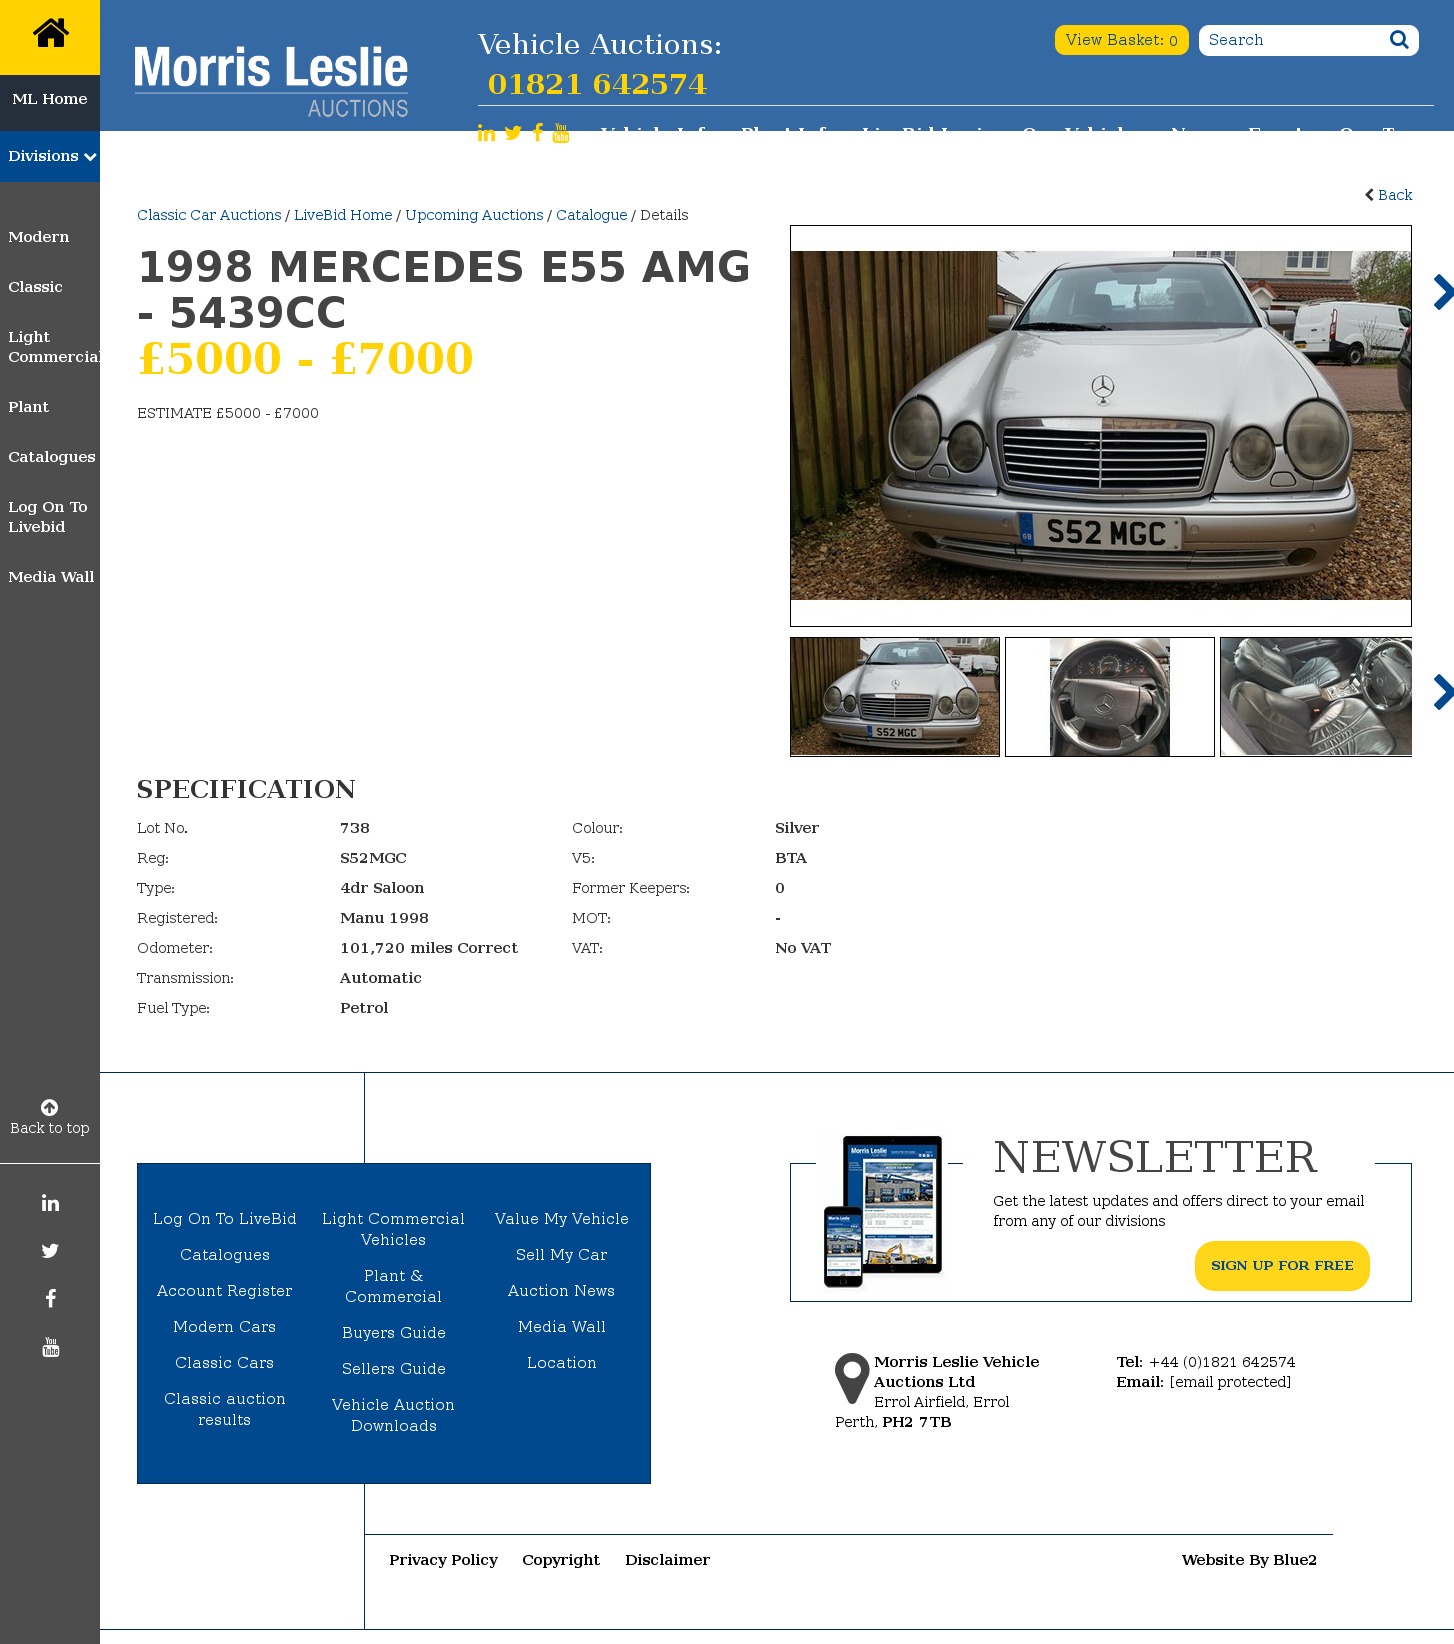This screenshot has height=1644, width=1454.
Task: Open Upcoming Auctions breadcrumb
Action: [x=474, y=215]
